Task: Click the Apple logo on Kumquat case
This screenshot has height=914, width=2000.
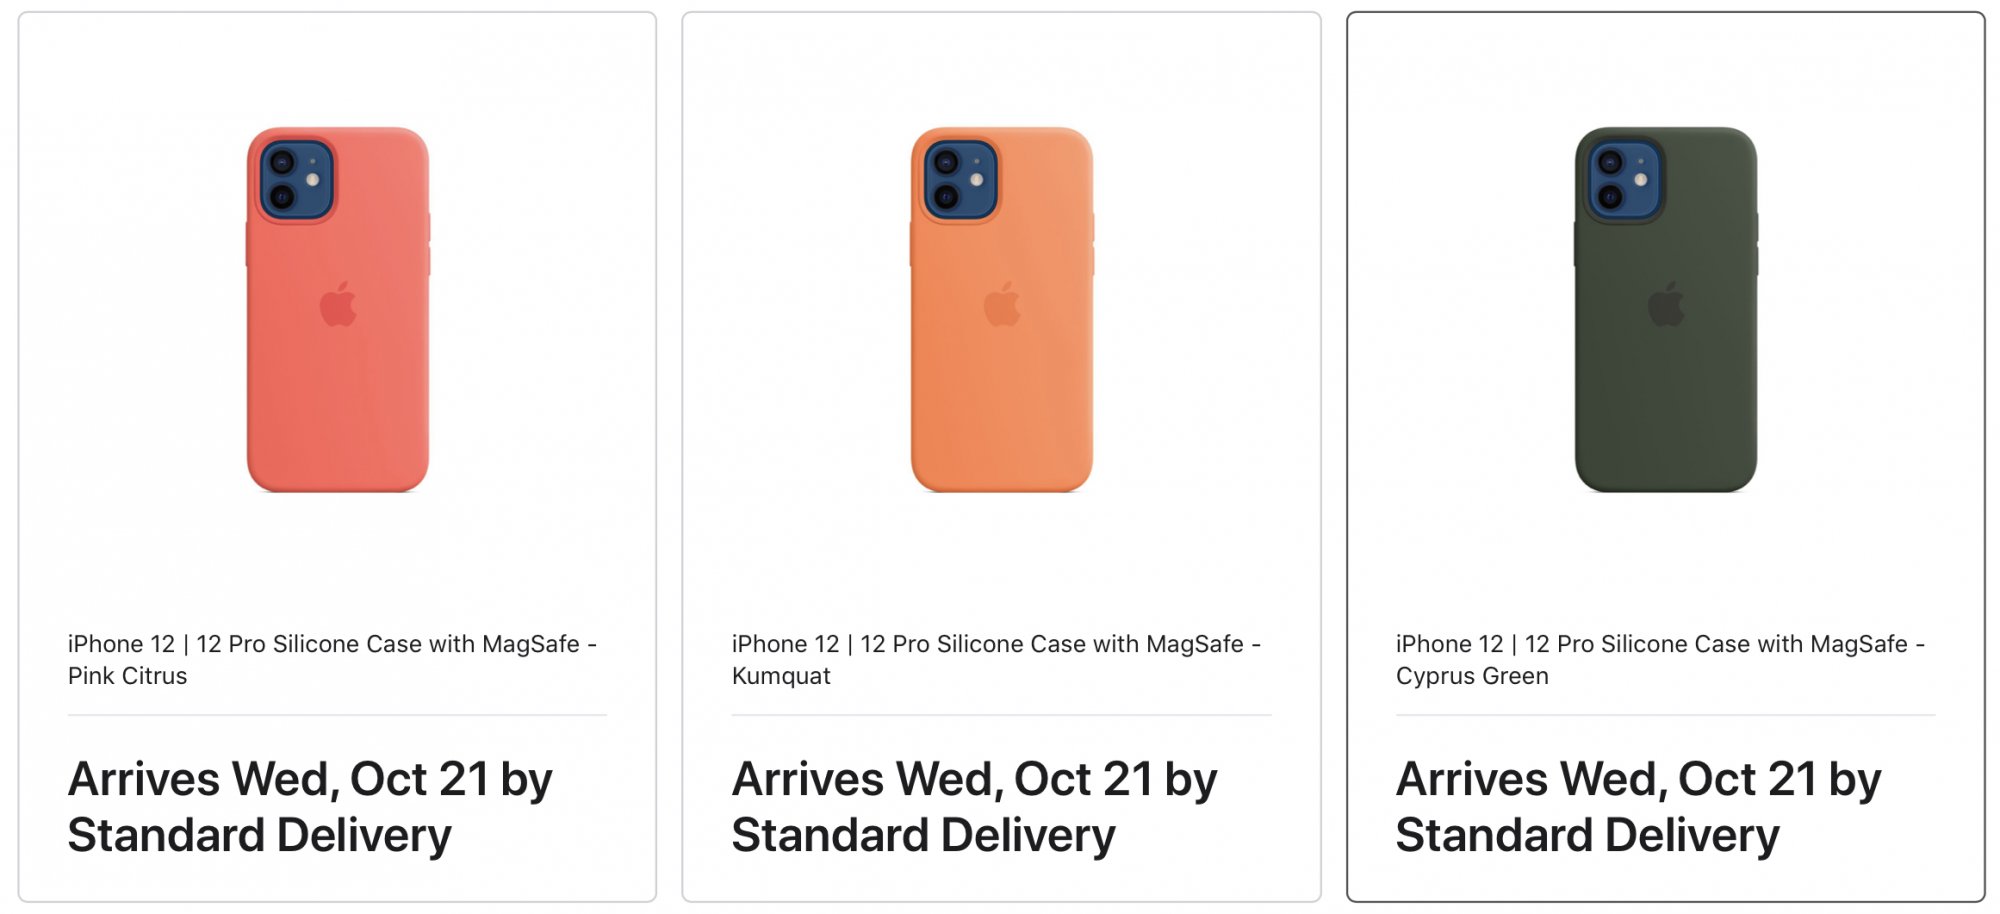Action: pyautogui.click(x=1002, y=305)
